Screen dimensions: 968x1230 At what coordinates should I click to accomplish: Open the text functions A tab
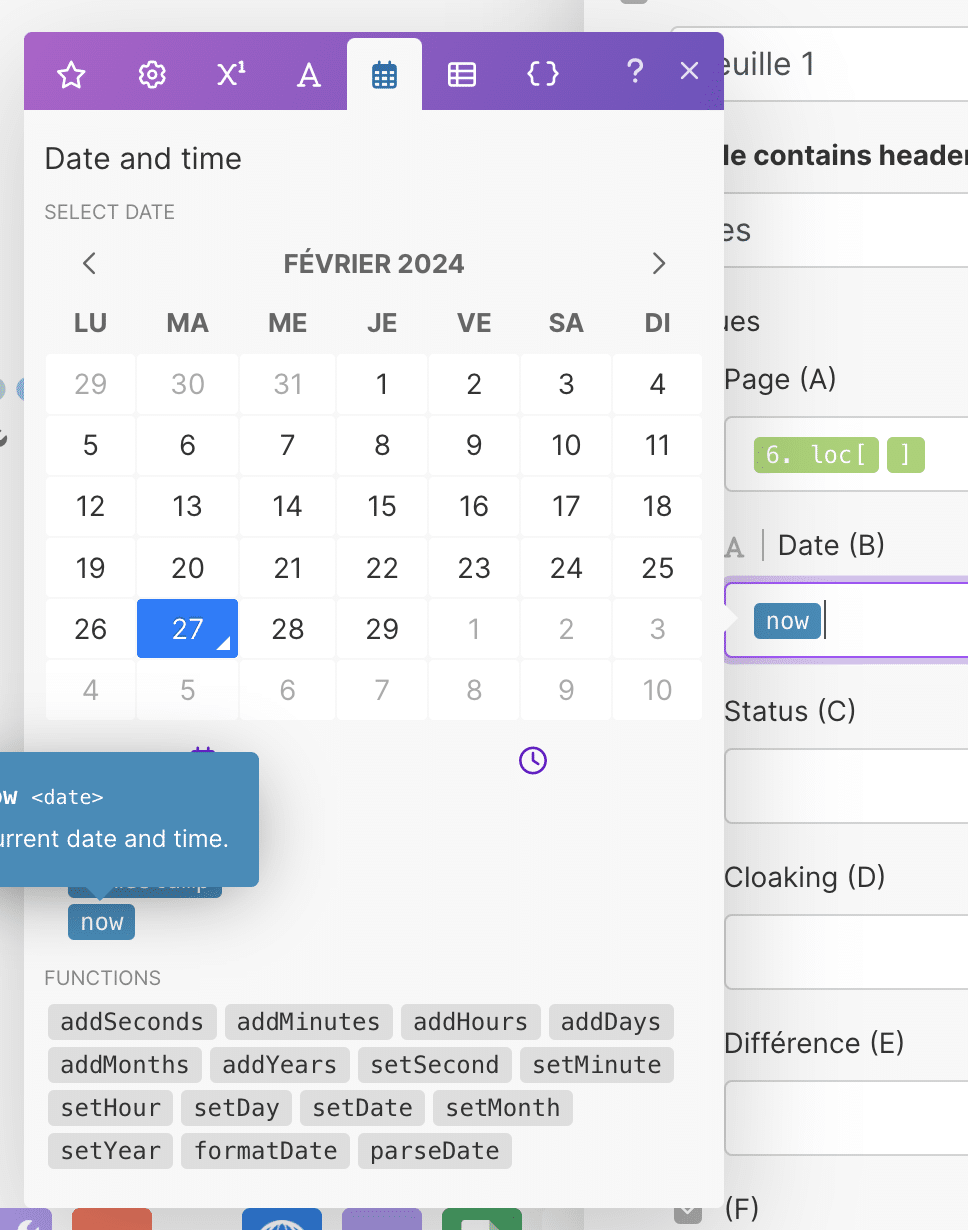coord(309,75)
